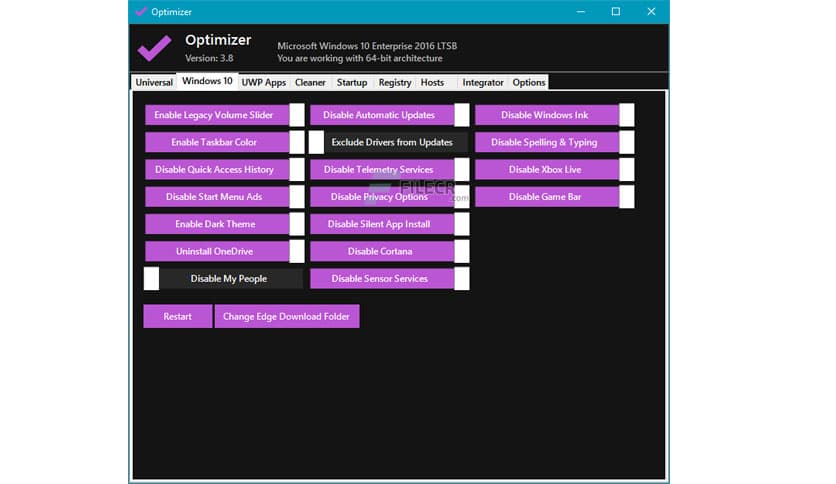
Task: Toggle Disable Spelling & Typing
Action: point(554,142)
